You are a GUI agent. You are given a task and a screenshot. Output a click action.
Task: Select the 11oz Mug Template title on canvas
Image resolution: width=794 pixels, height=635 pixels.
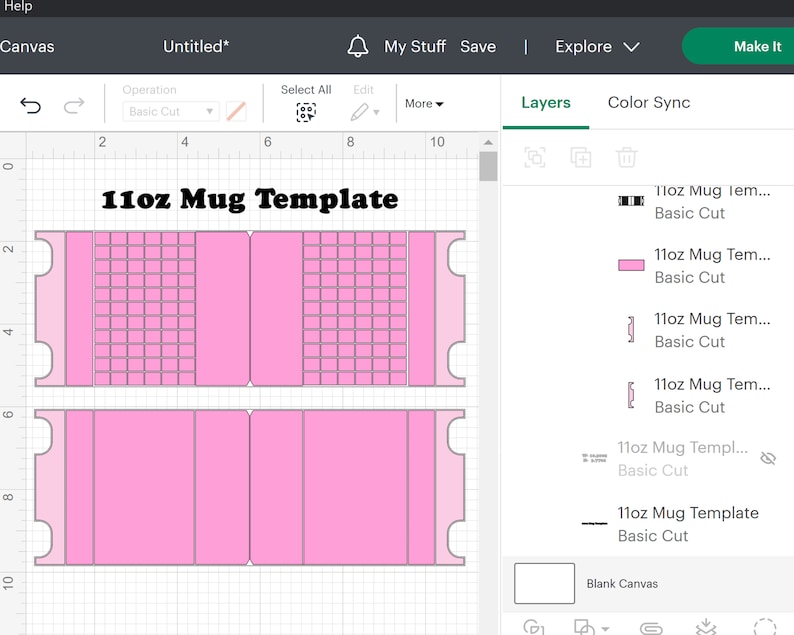[250, 200]
